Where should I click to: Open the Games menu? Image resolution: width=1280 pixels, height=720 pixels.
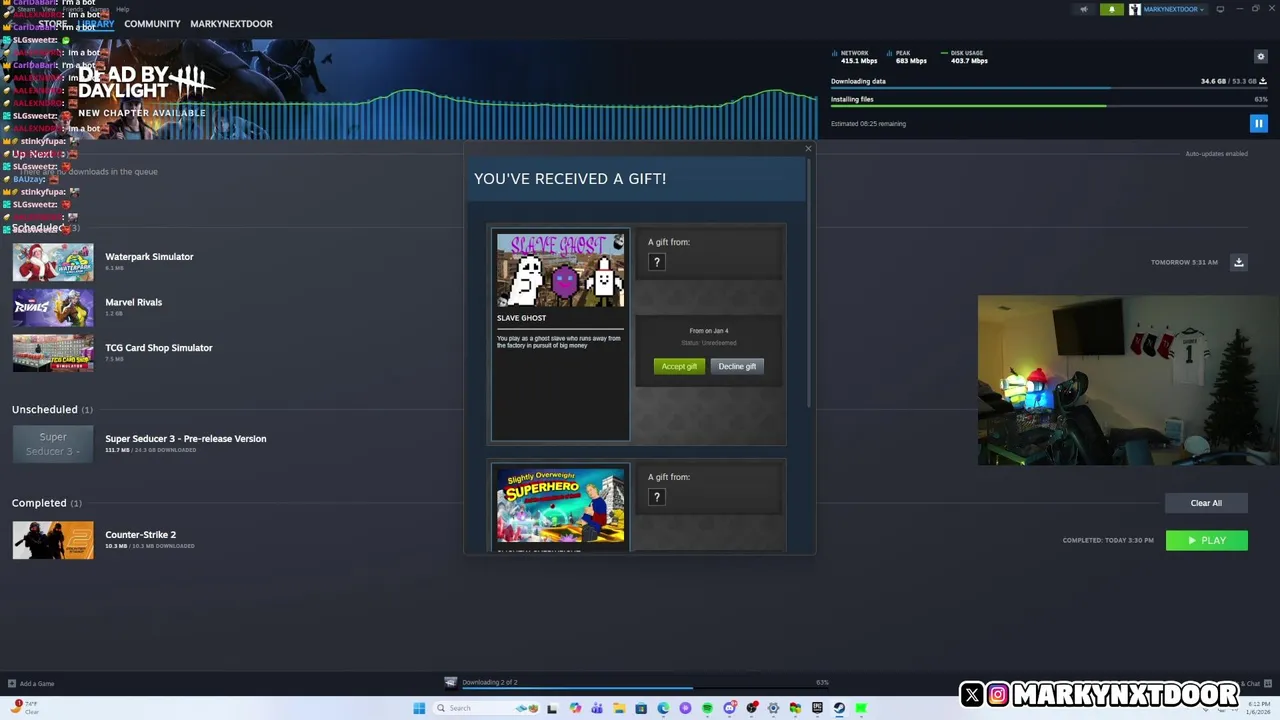99,9
